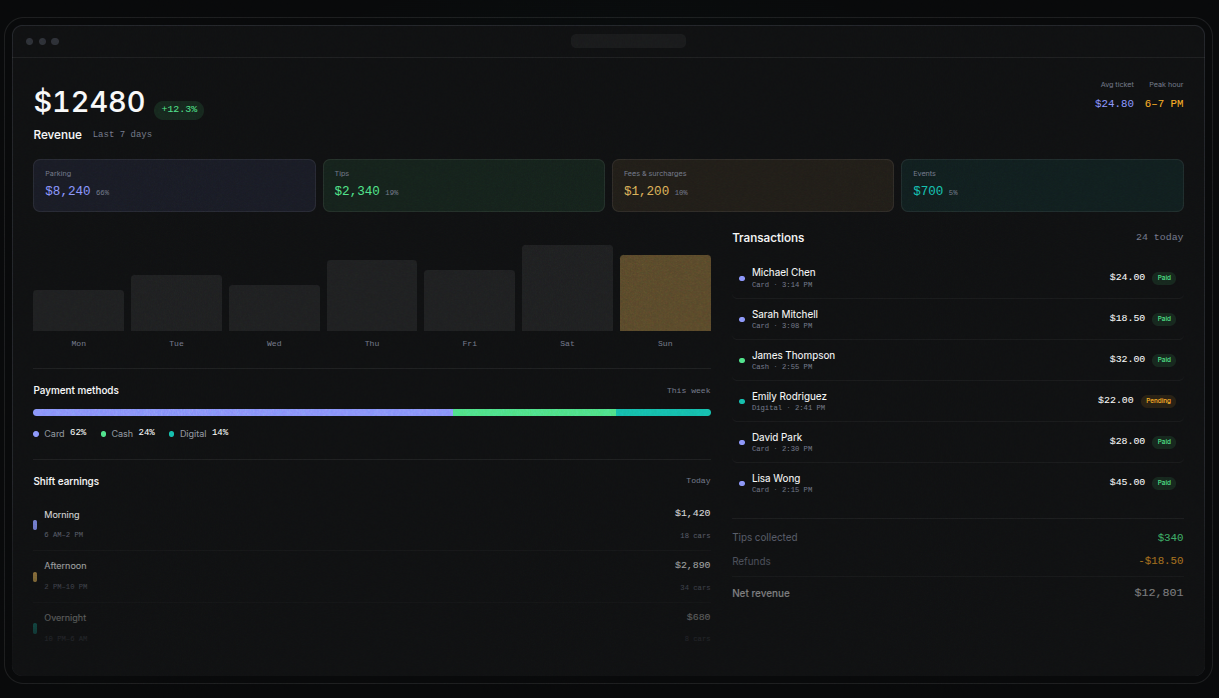This screenshot has height=698, width=1219.
Task: Click the 24 today transactions count
Action: tap(1159, 237)
